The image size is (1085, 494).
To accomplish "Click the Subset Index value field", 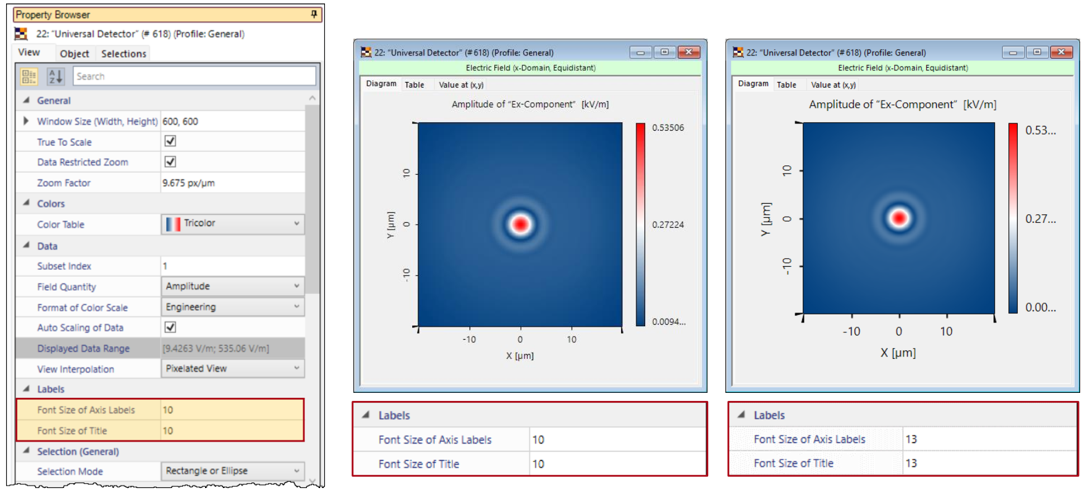I will coord(232,266).
